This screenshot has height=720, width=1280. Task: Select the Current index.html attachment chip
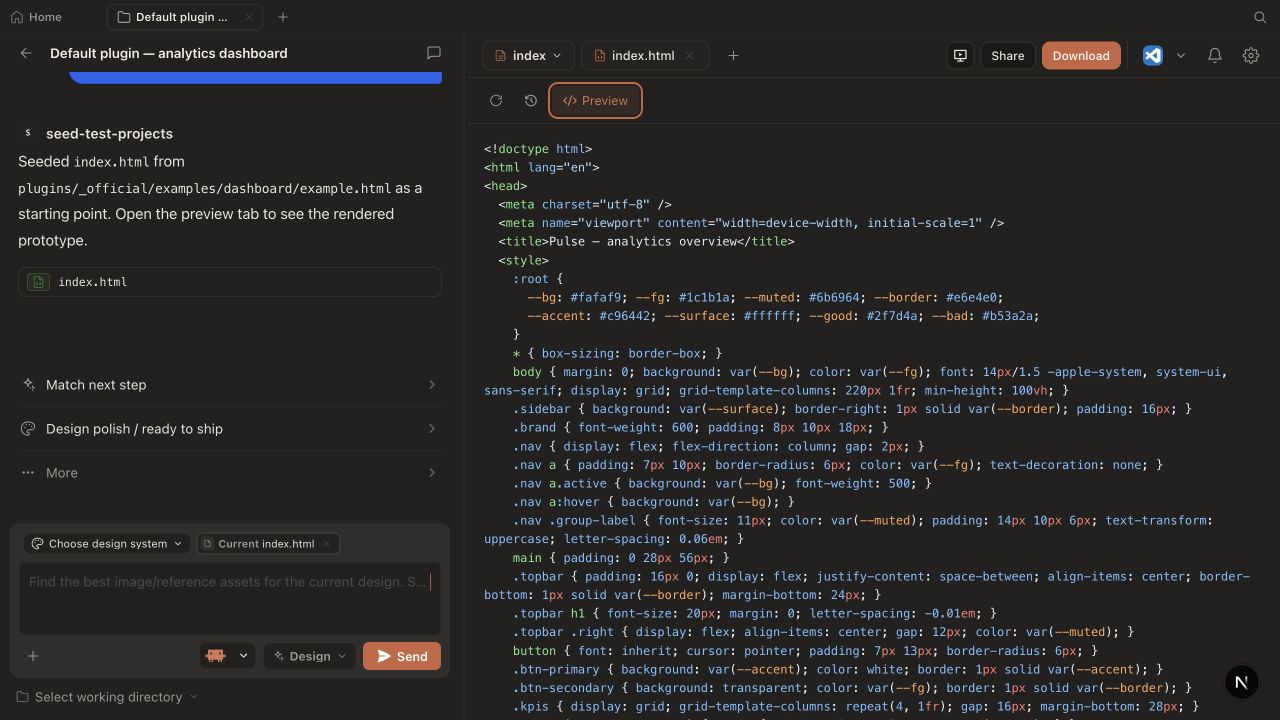point(266,544)
